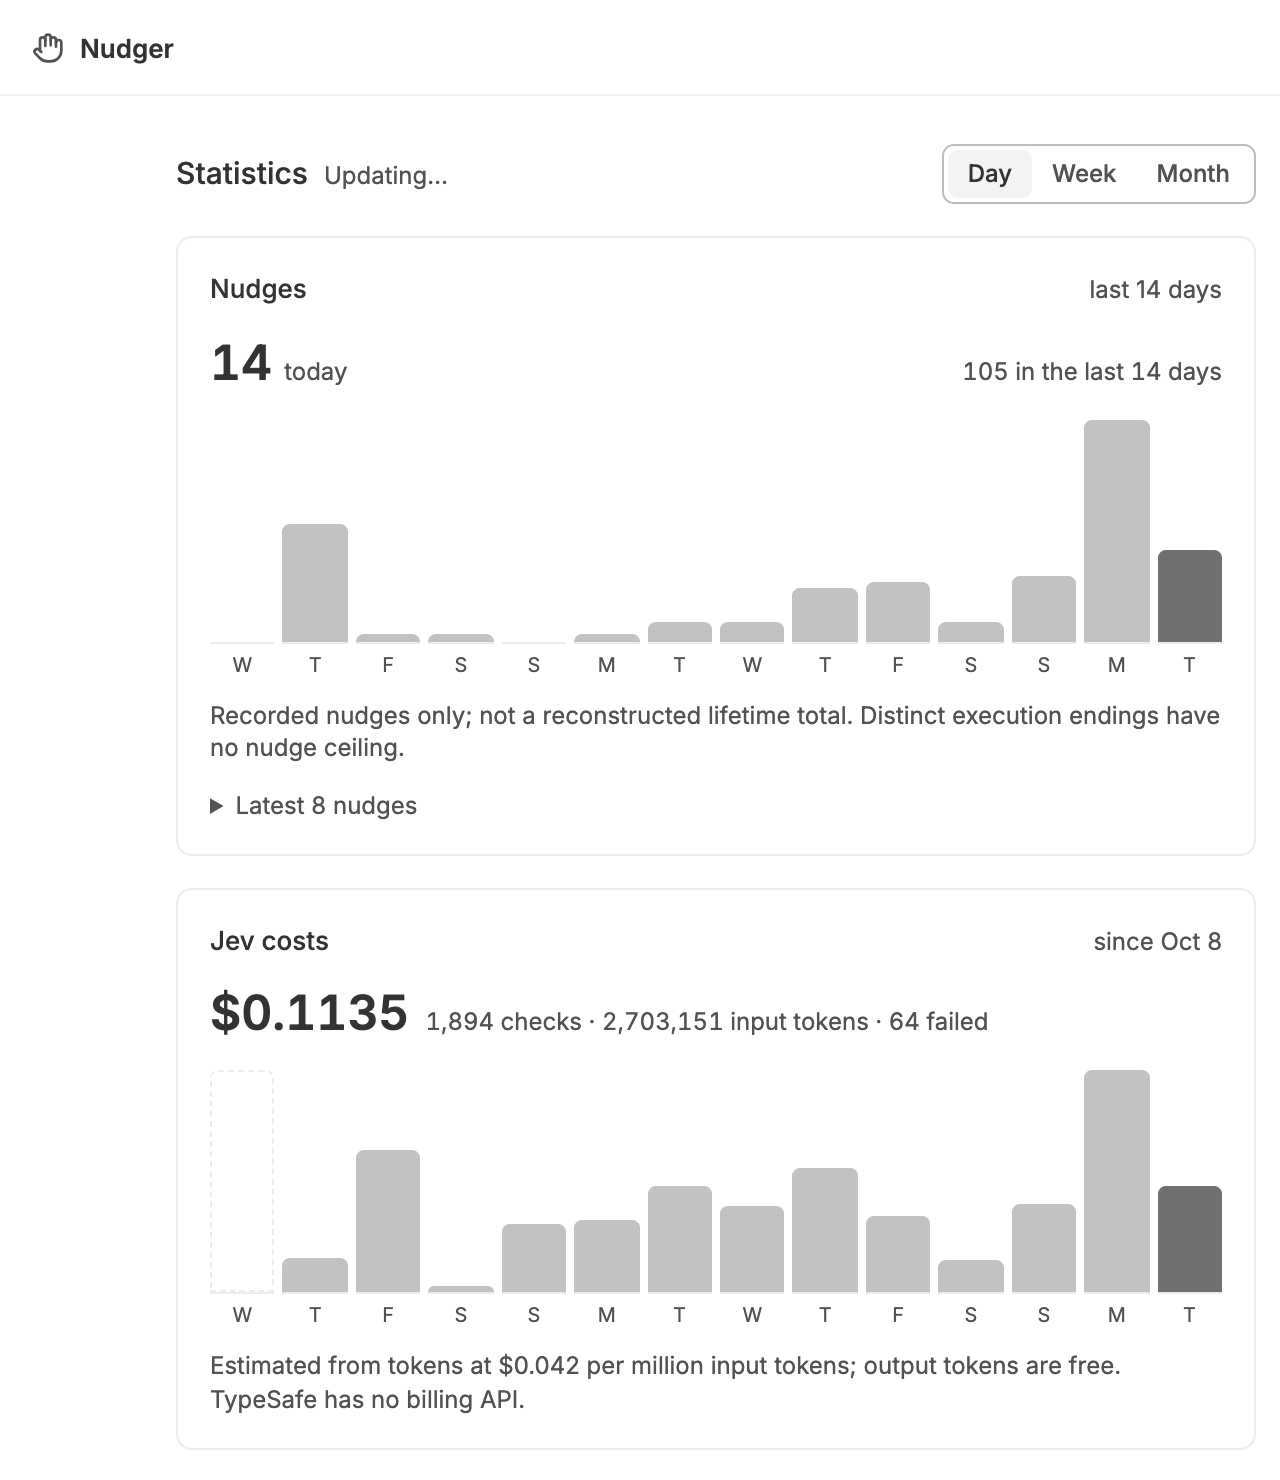
Task: Click the "Updating..." status text
Action: pyautogui.click(x=386, y=176)
